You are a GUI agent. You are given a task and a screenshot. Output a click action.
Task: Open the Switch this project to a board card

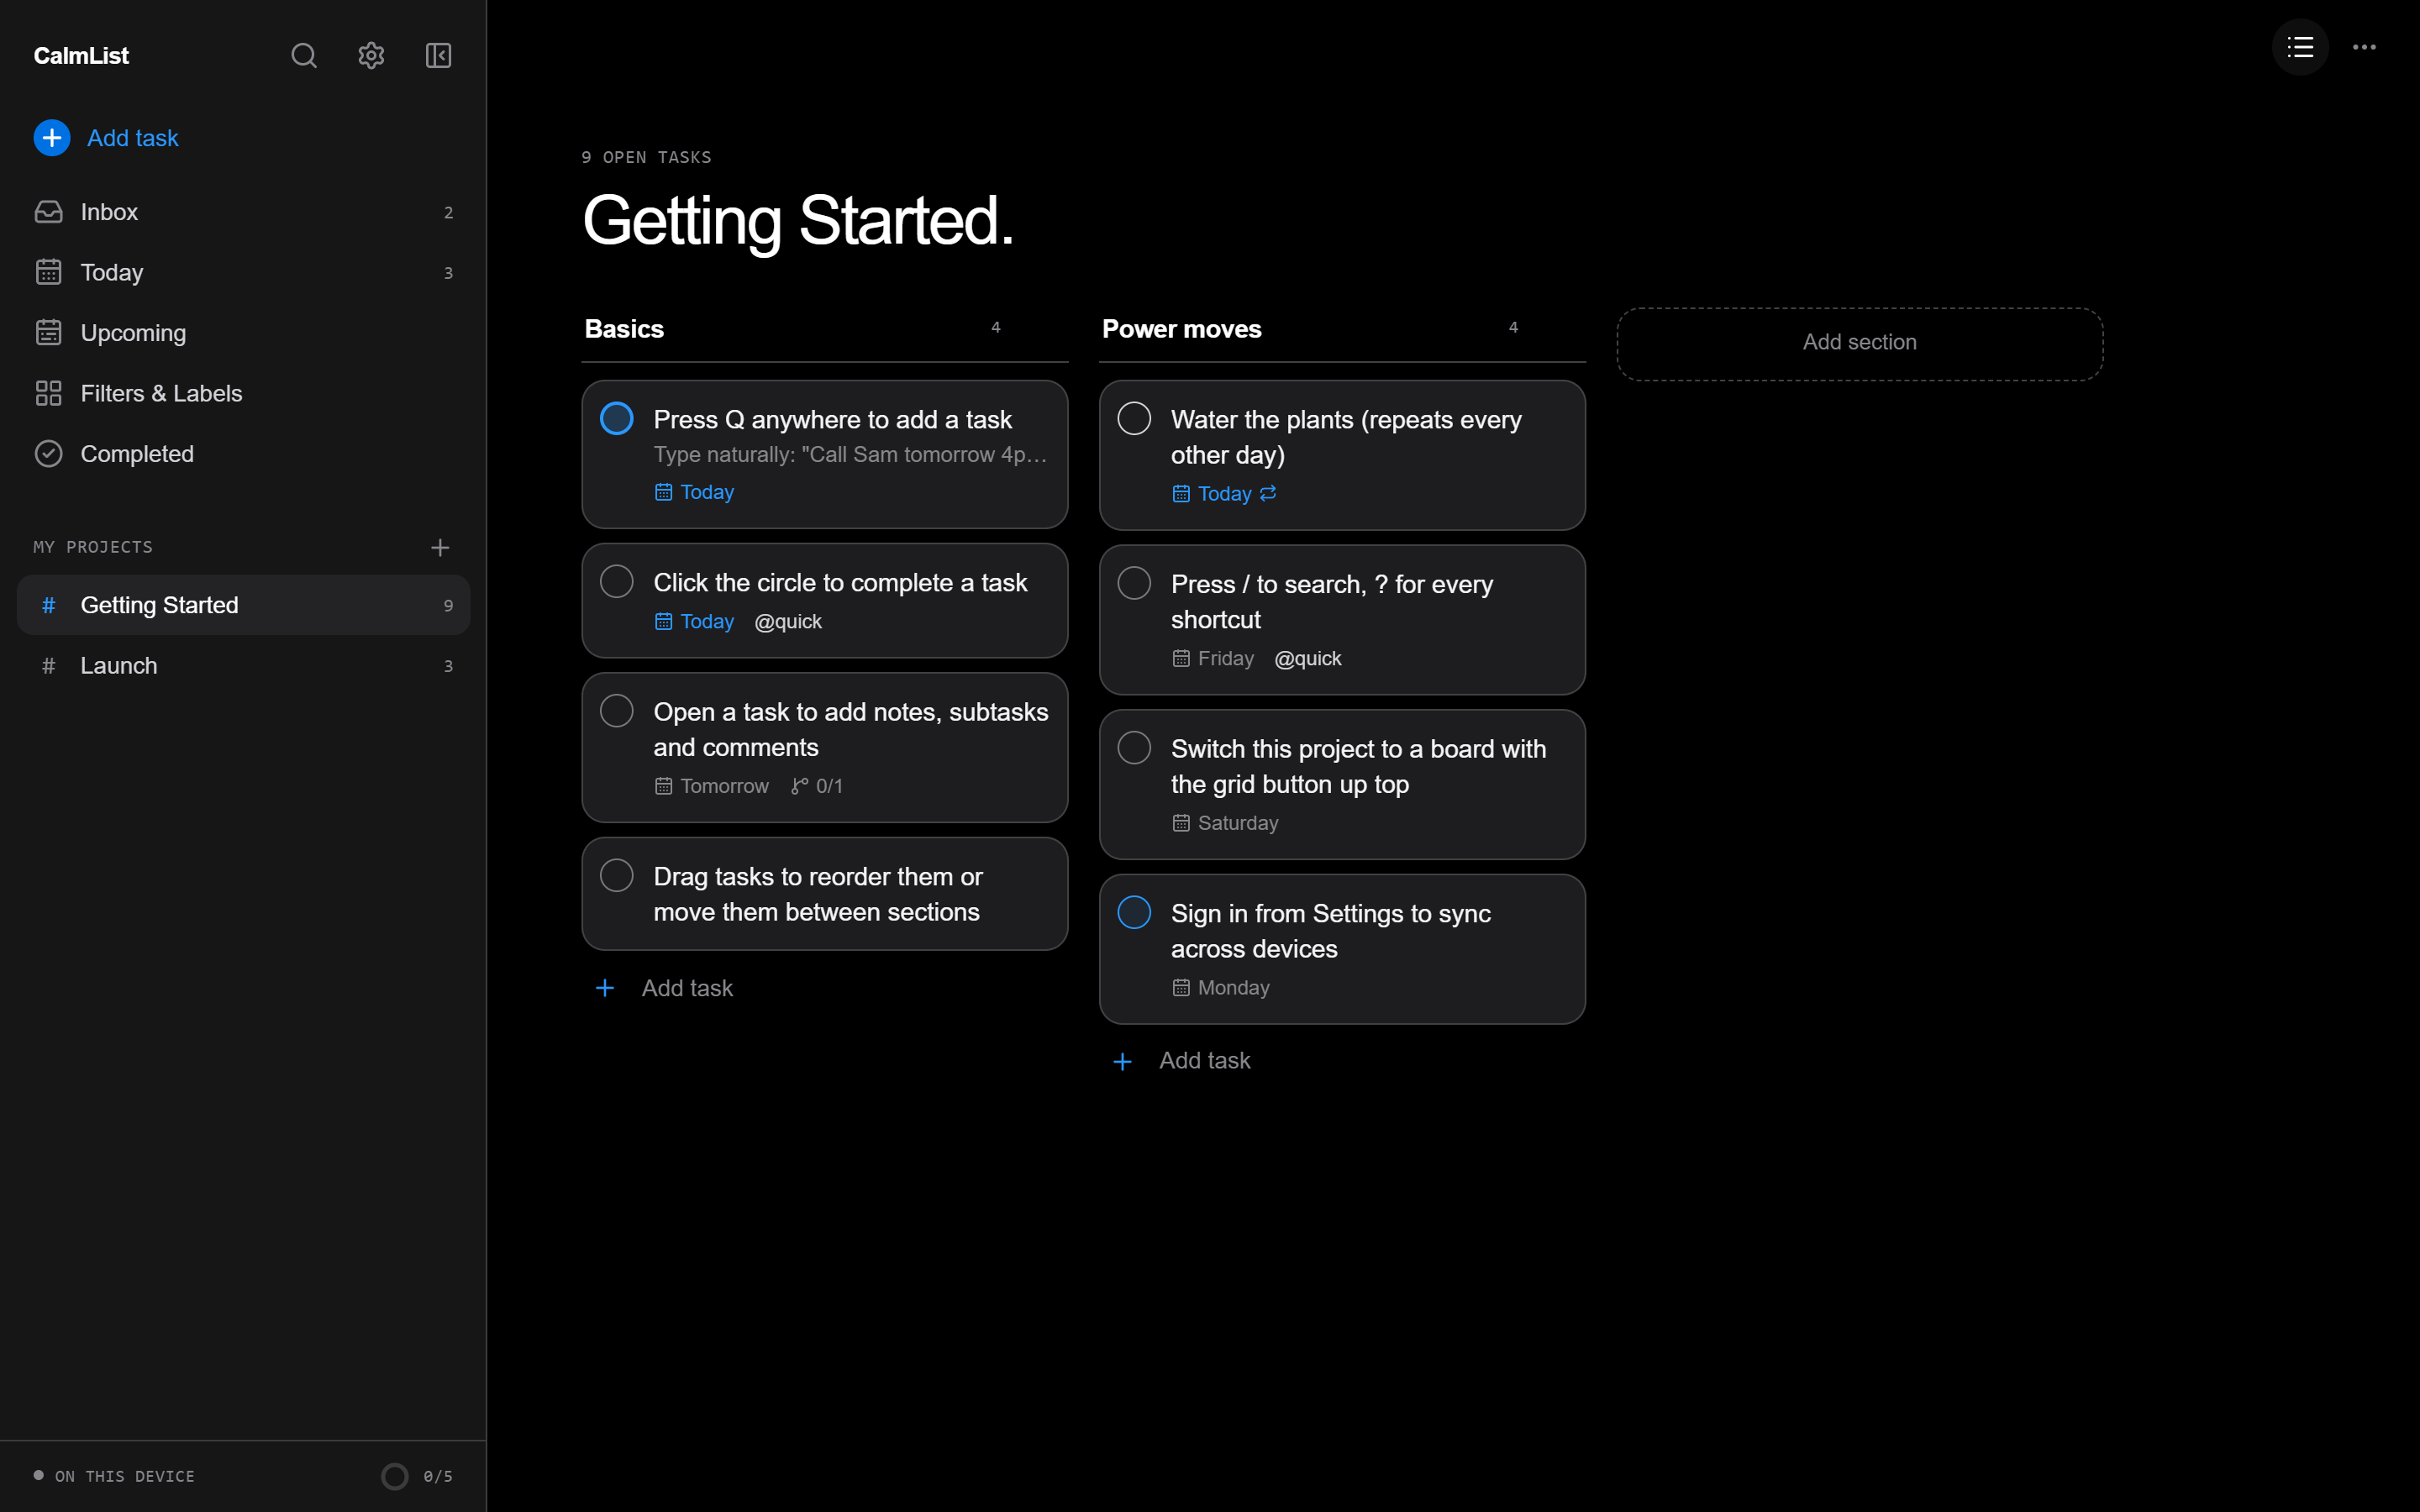tap(1342, 785)
